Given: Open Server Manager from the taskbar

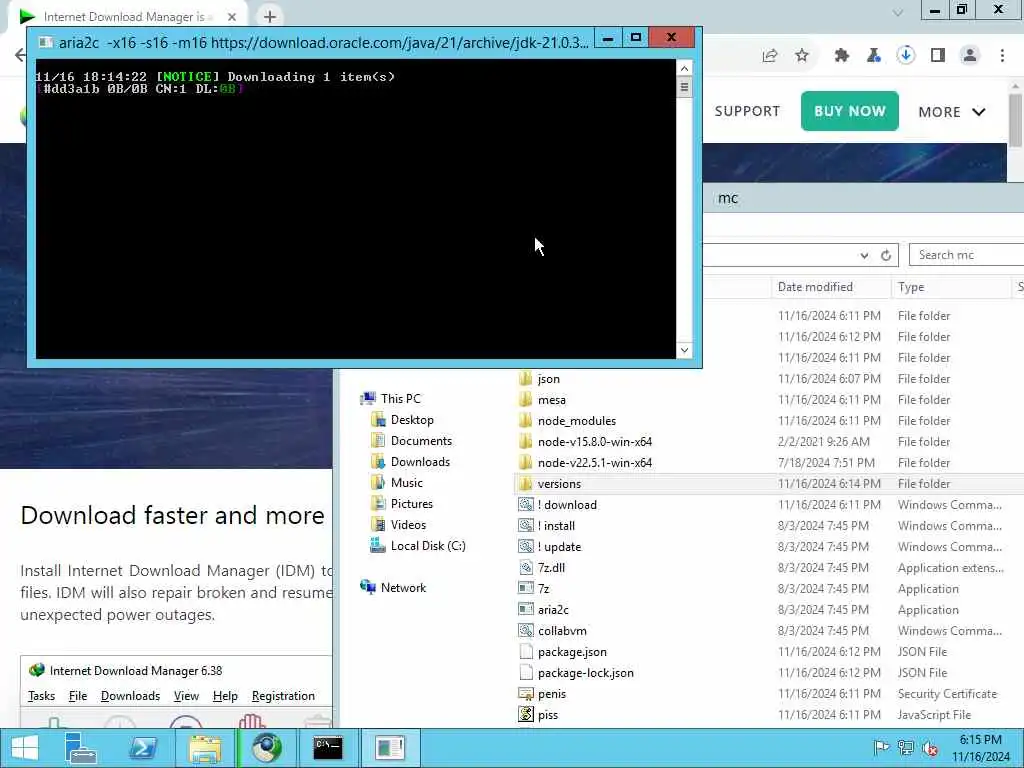Looking at the screenshot, I should [81, 748].
